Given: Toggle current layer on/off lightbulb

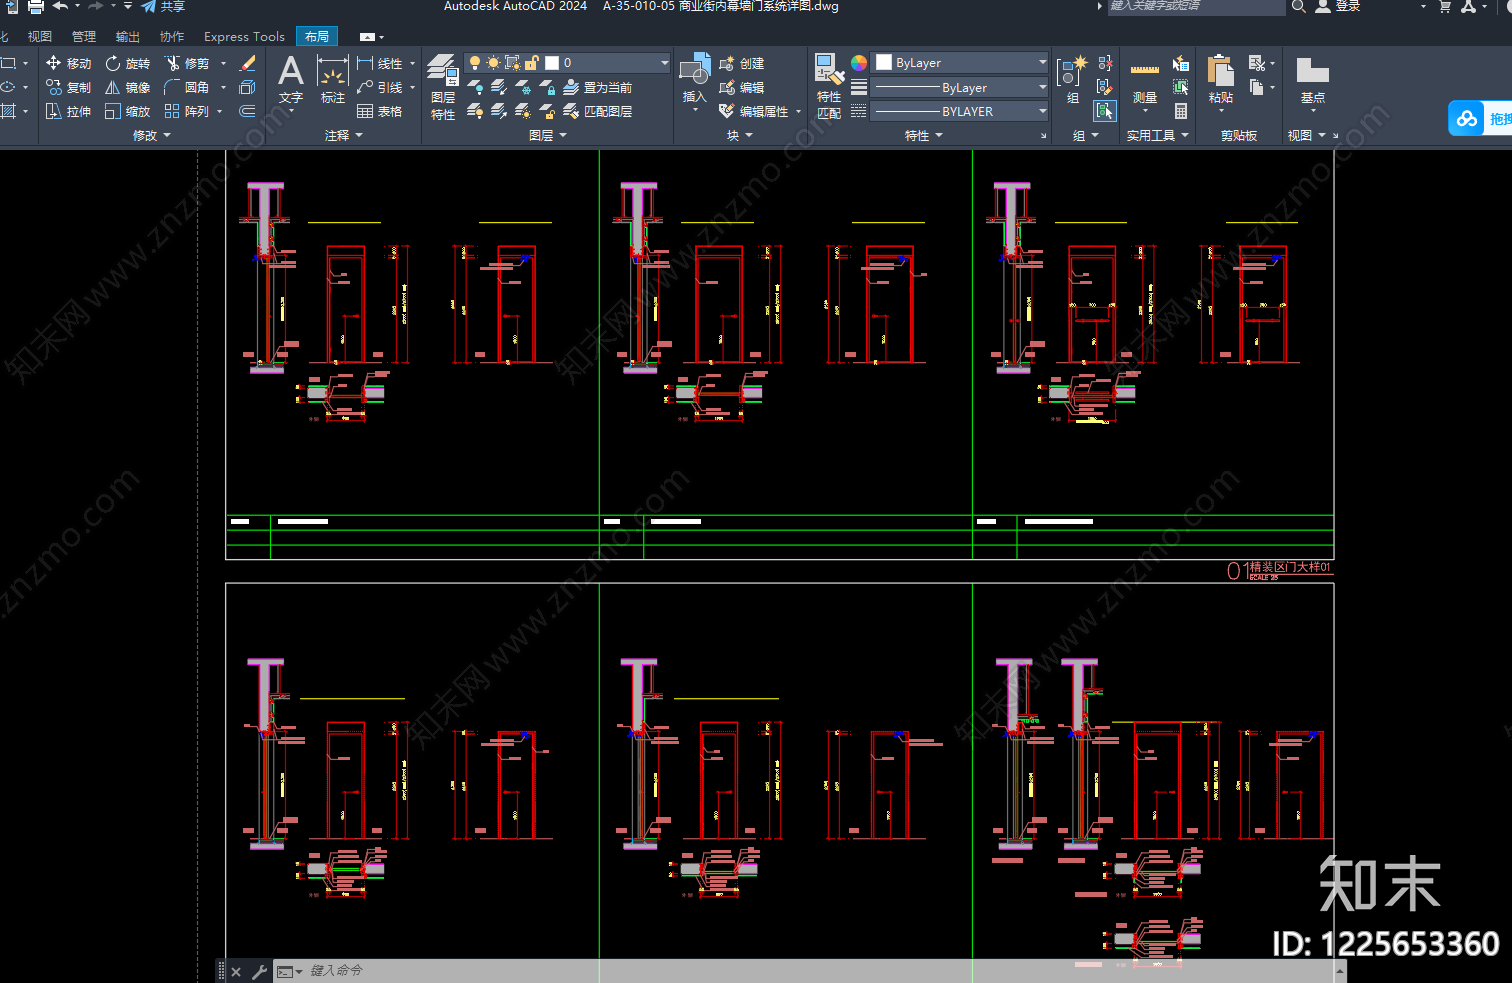Looking at the screenshot, I should tap(475, 63).
